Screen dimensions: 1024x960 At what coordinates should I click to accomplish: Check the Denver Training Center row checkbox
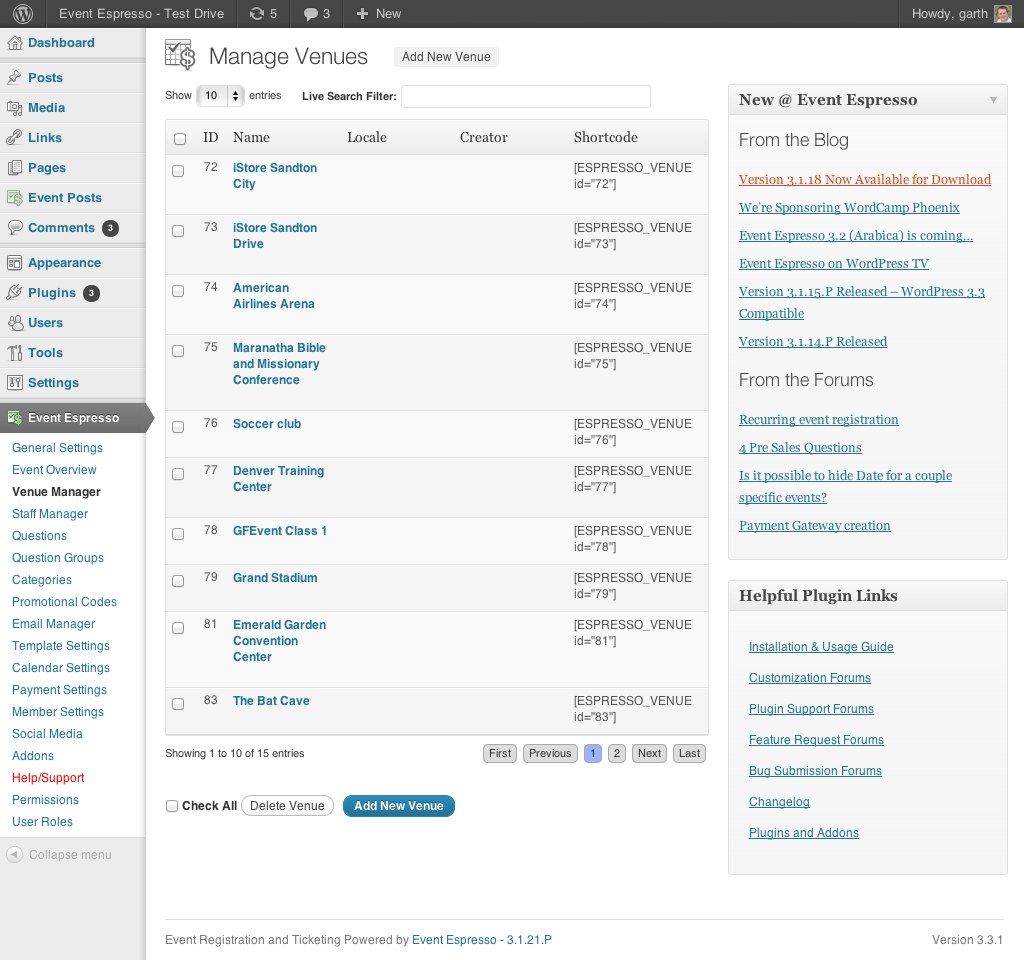click(x=178, y=474)
